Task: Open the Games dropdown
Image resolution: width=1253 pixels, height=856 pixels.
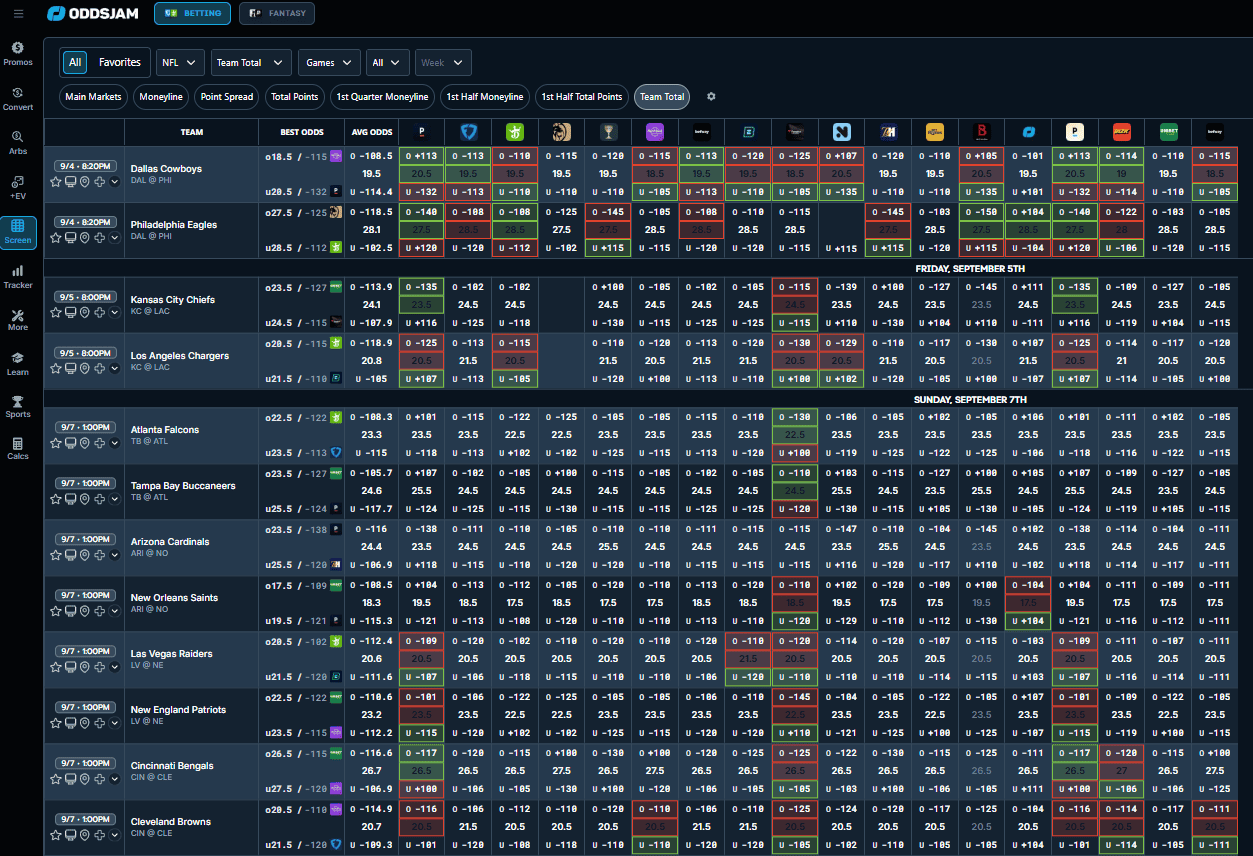Action: tap(329, 62)
